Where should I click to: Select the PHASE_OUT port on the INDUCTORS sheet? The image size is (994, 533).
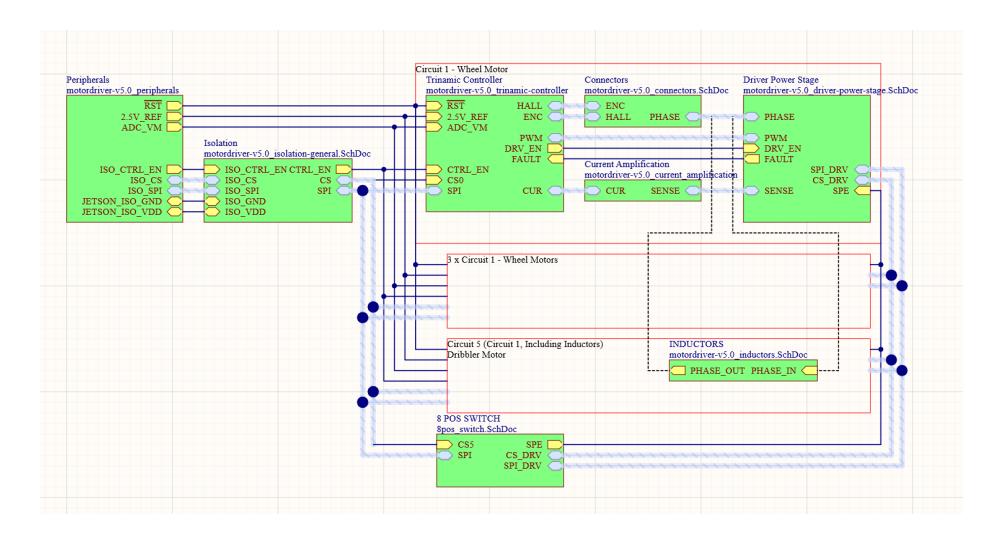tap(678, 371)
